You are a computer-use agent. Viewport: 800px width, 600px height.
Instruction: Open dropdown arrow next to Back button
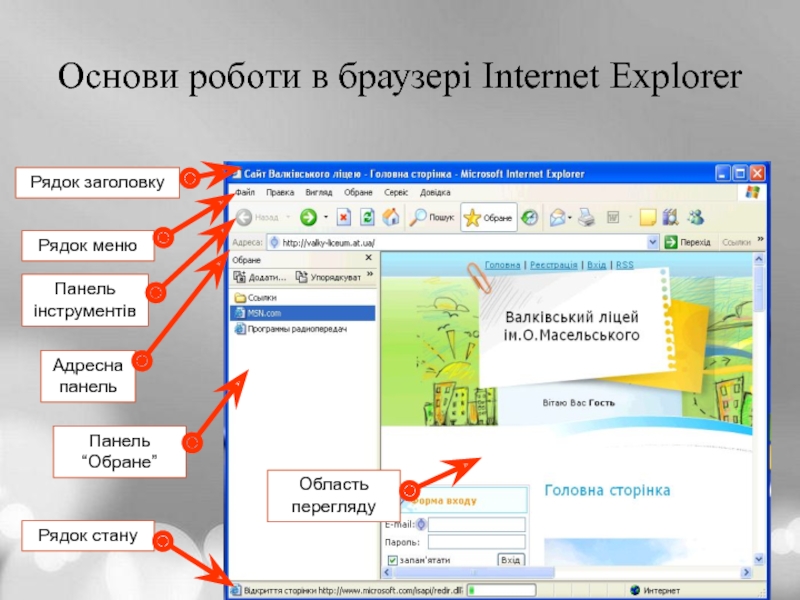288,217
